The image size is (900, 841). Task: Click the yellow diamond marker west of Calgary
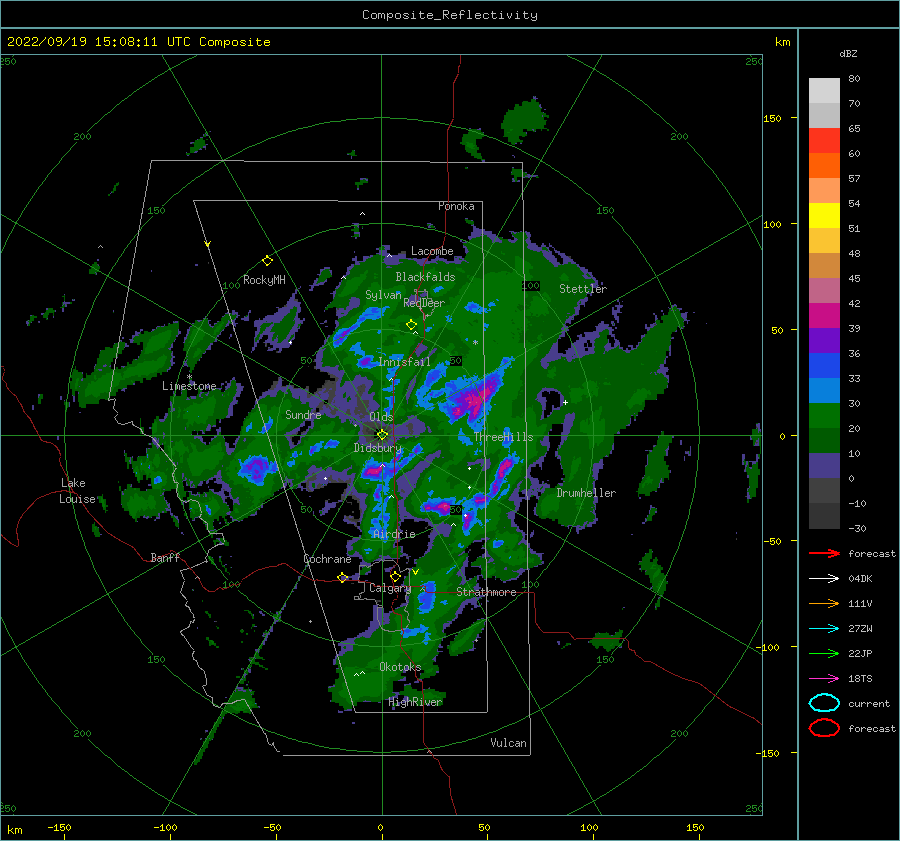coord(343,578)
